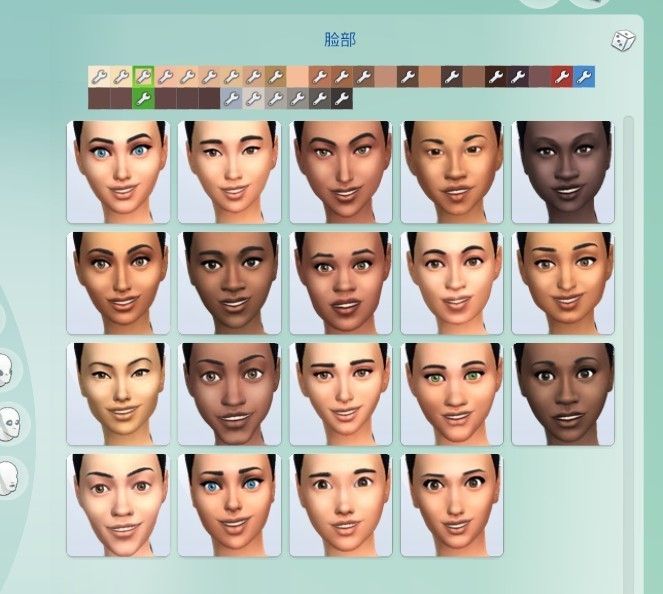Select the first face preset in the second row
The width and height of the screenshot is (663, 594).
coord(118,283)
